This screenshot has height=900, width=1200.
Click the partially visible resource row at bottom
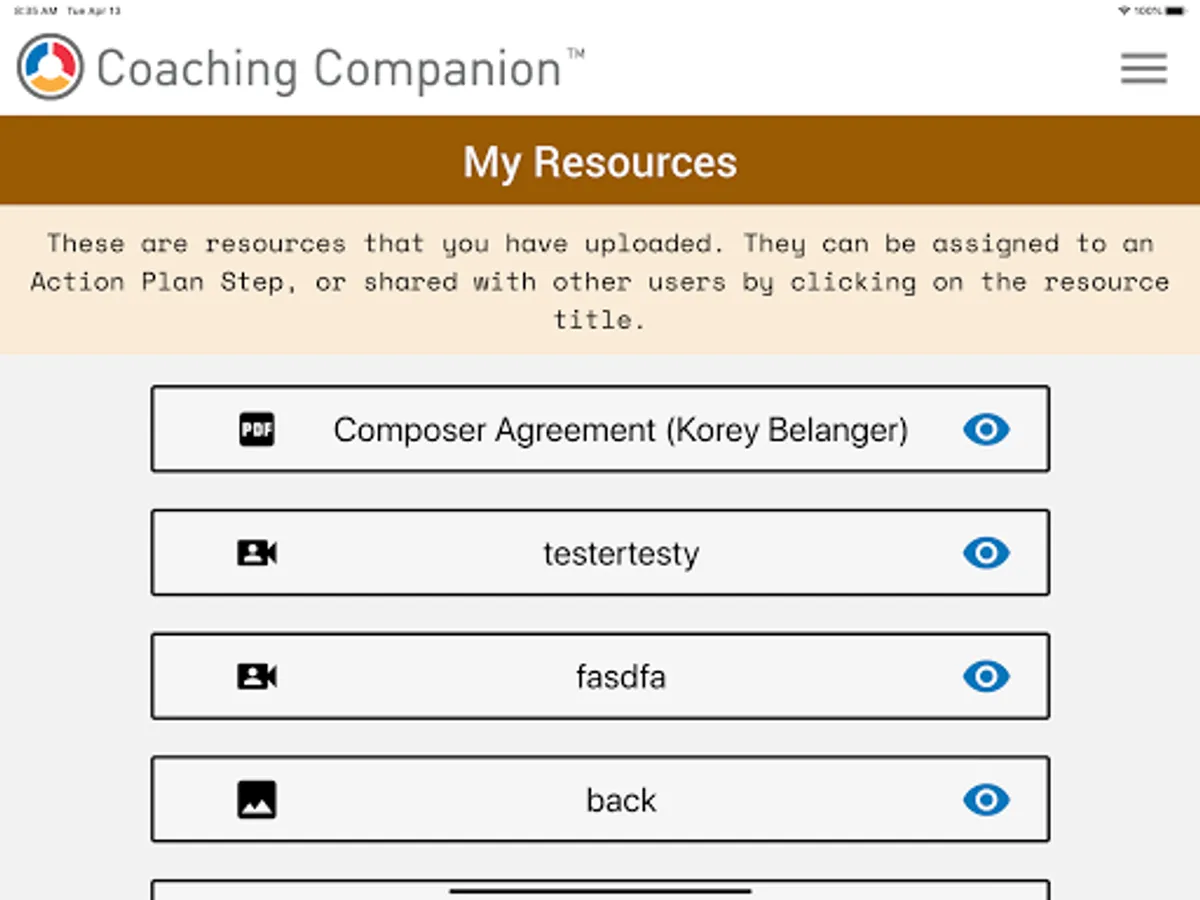(300, 889)
